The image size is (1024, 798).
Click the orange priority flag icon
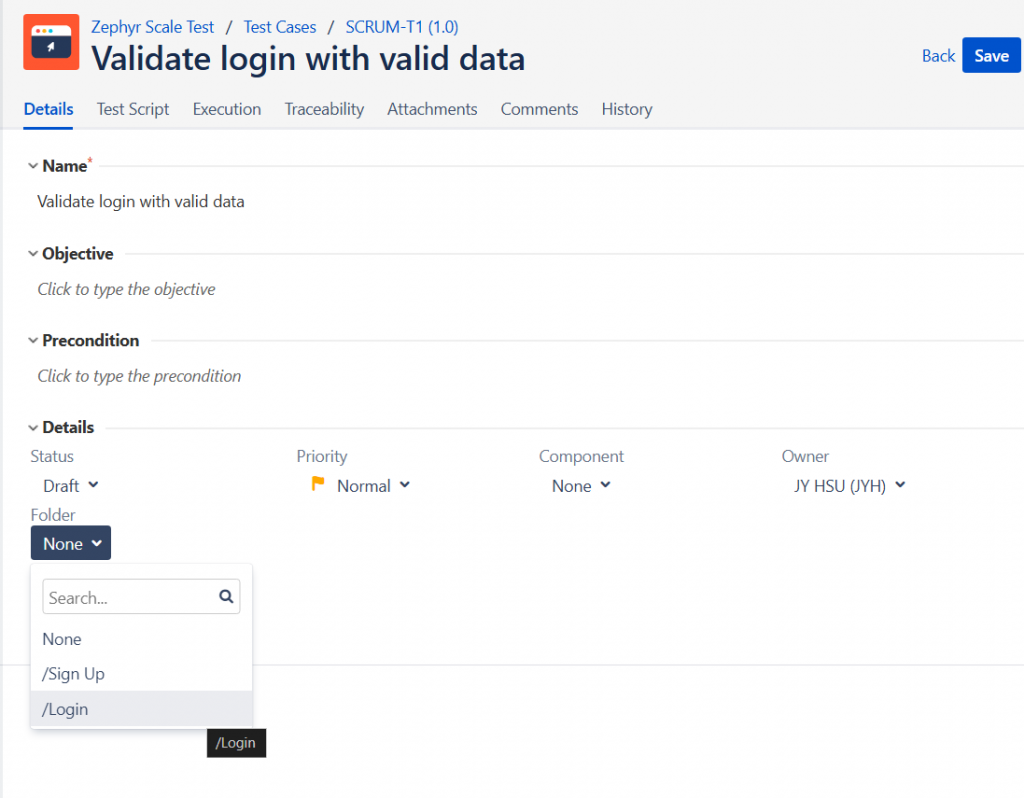click(318, 485)
